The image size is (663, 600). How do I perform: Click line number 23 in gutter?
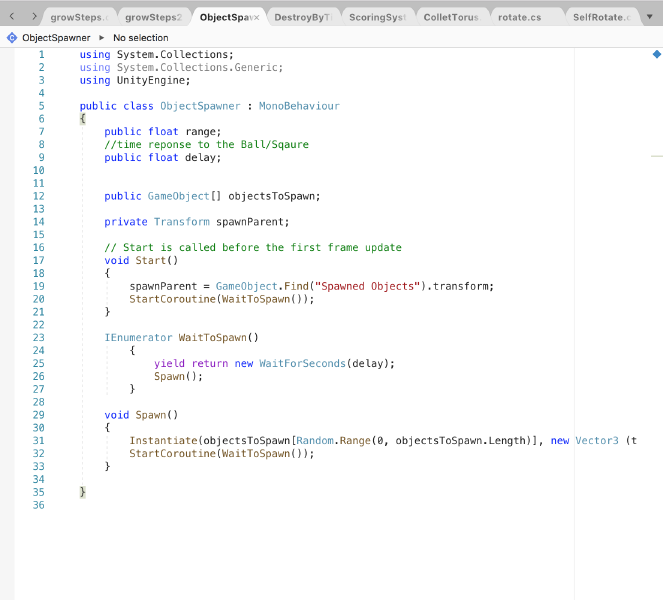tap(38, 337)
